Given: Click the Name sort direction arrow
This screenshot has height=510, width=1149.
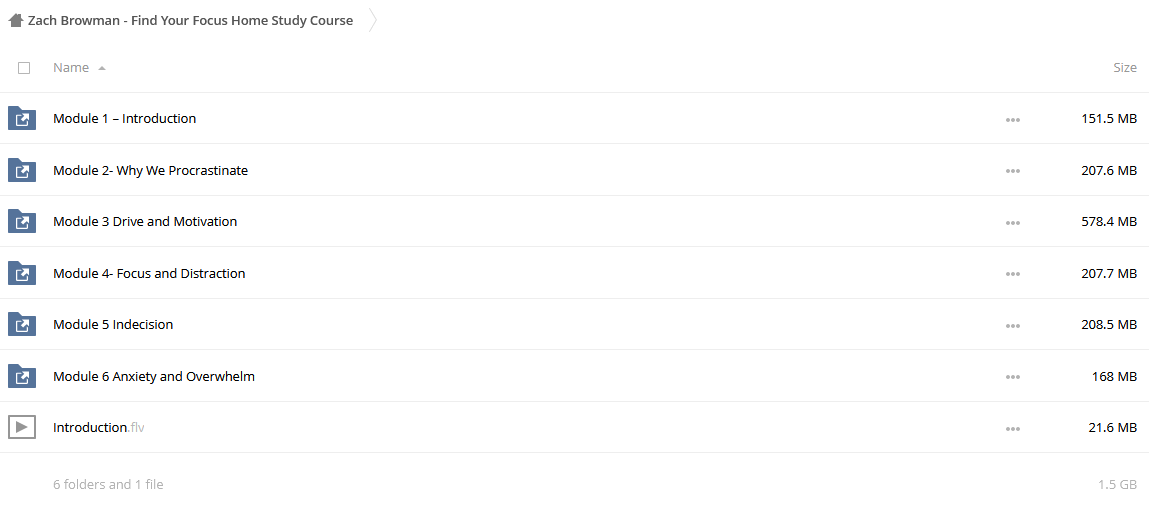Looking at the screenshot, I should pyautogui.click(x=102, y=68).
